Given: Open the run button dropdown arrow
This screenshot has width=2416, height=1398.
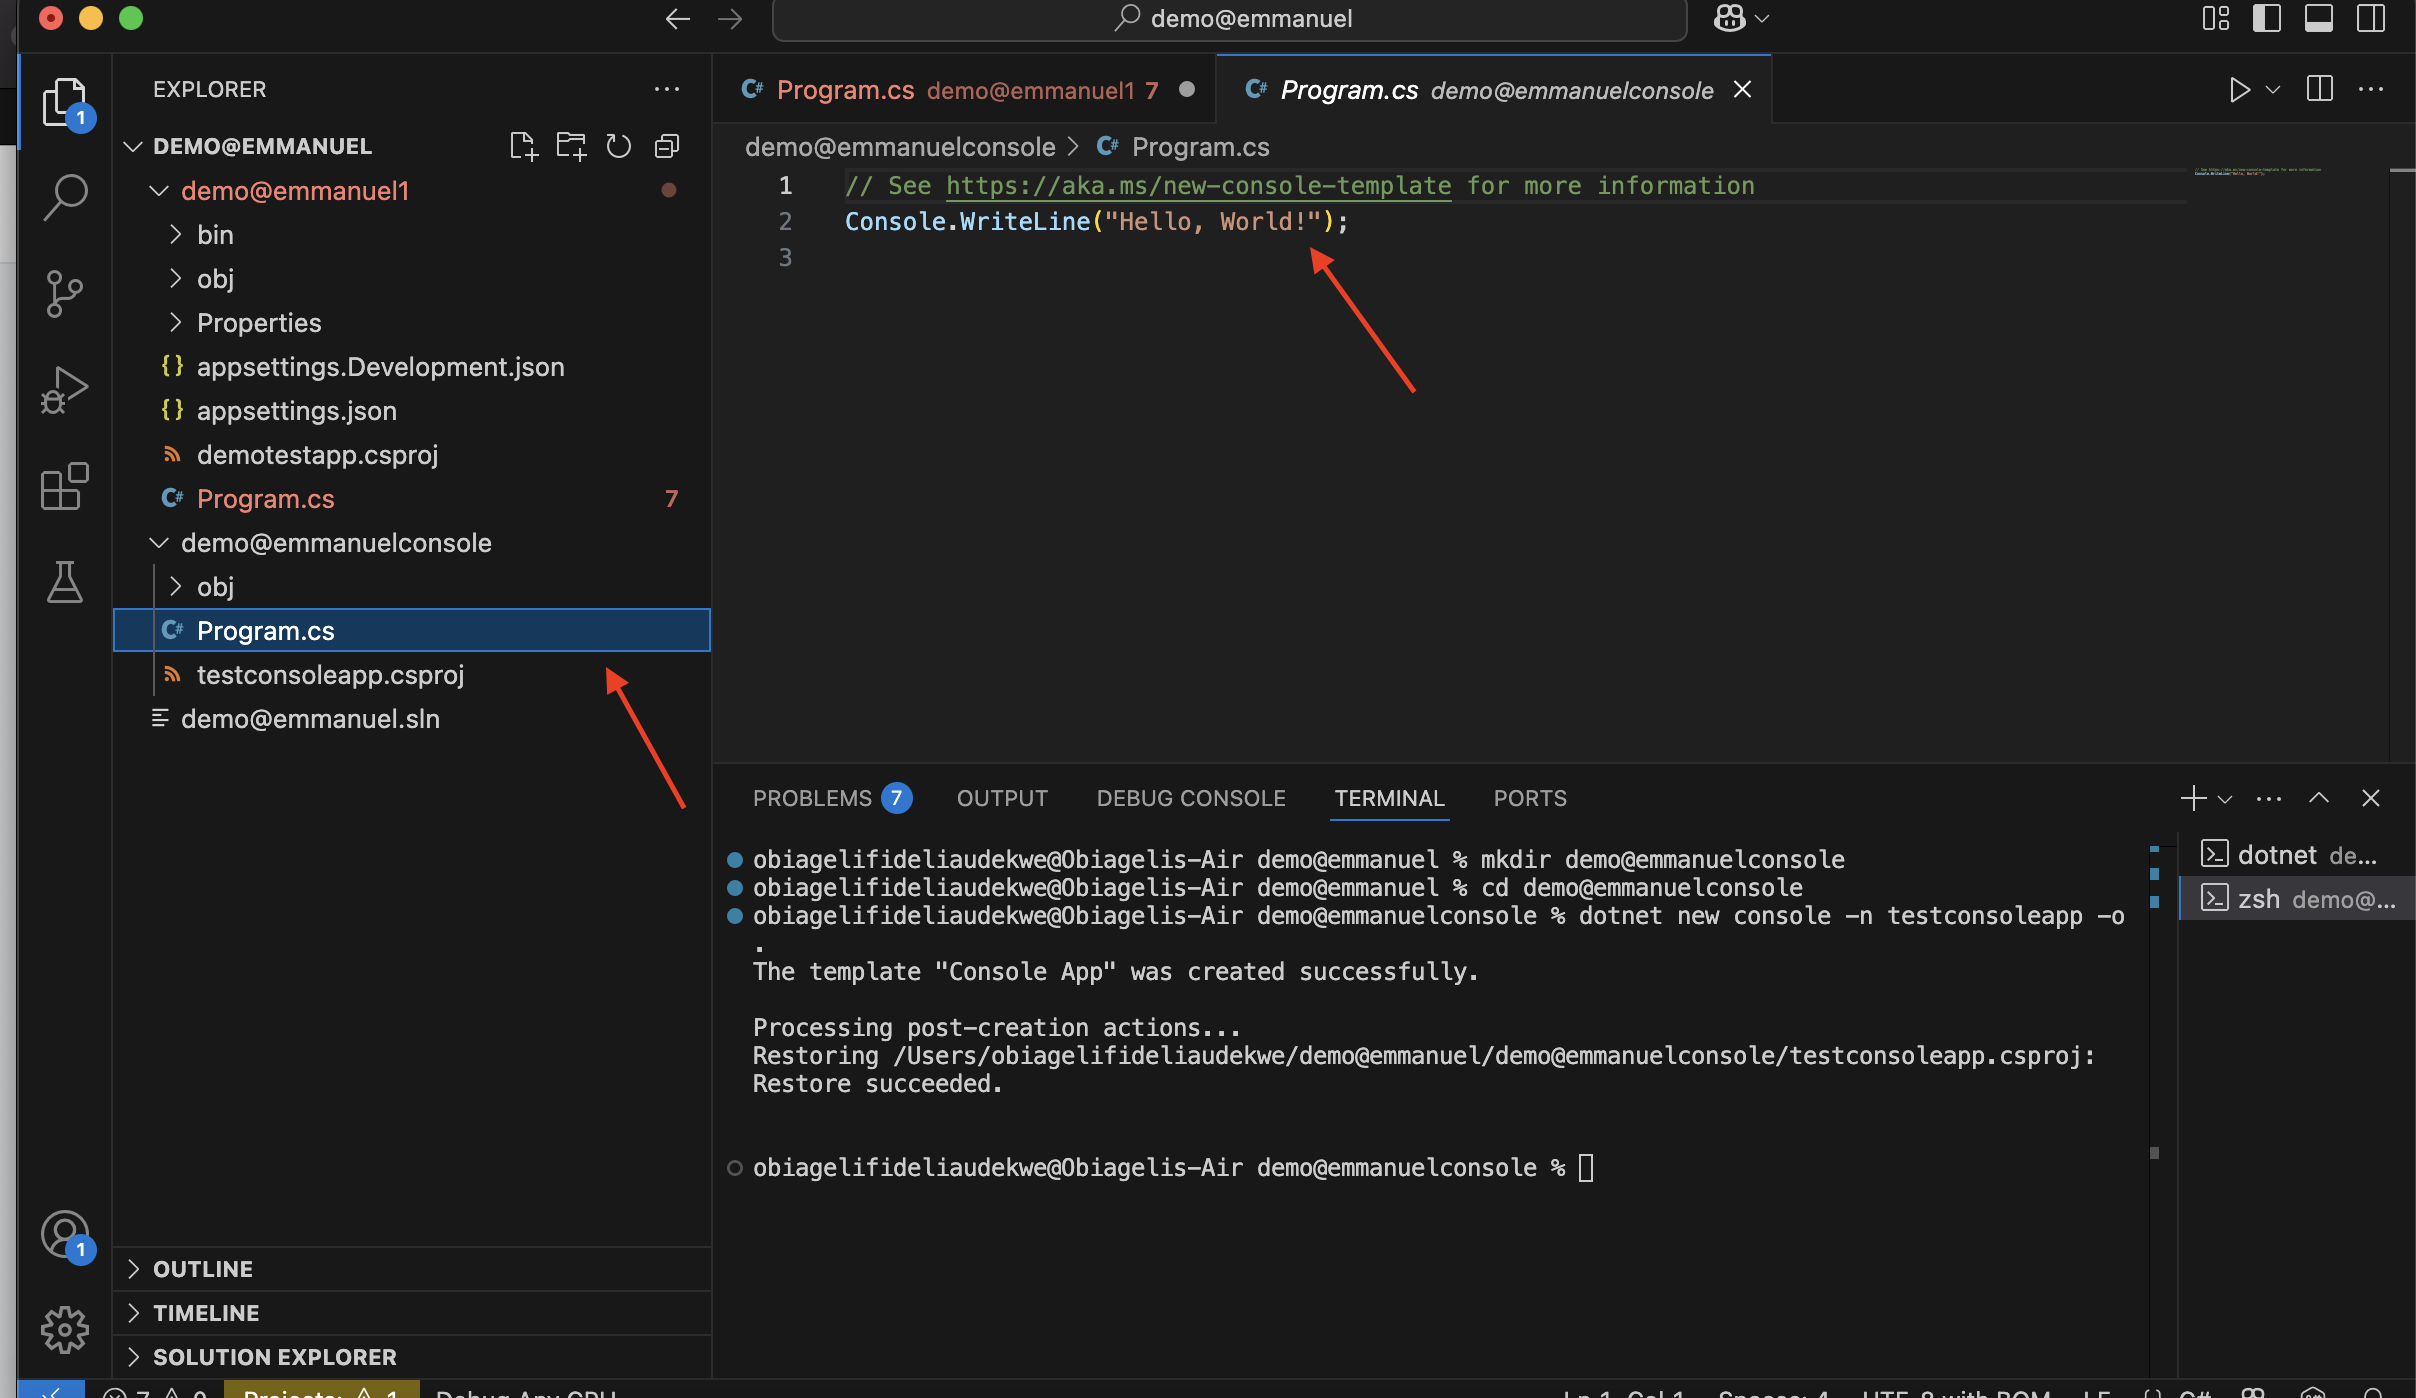Looking at the screenshot, I should pyautogui.click(x=2273, y=90).
